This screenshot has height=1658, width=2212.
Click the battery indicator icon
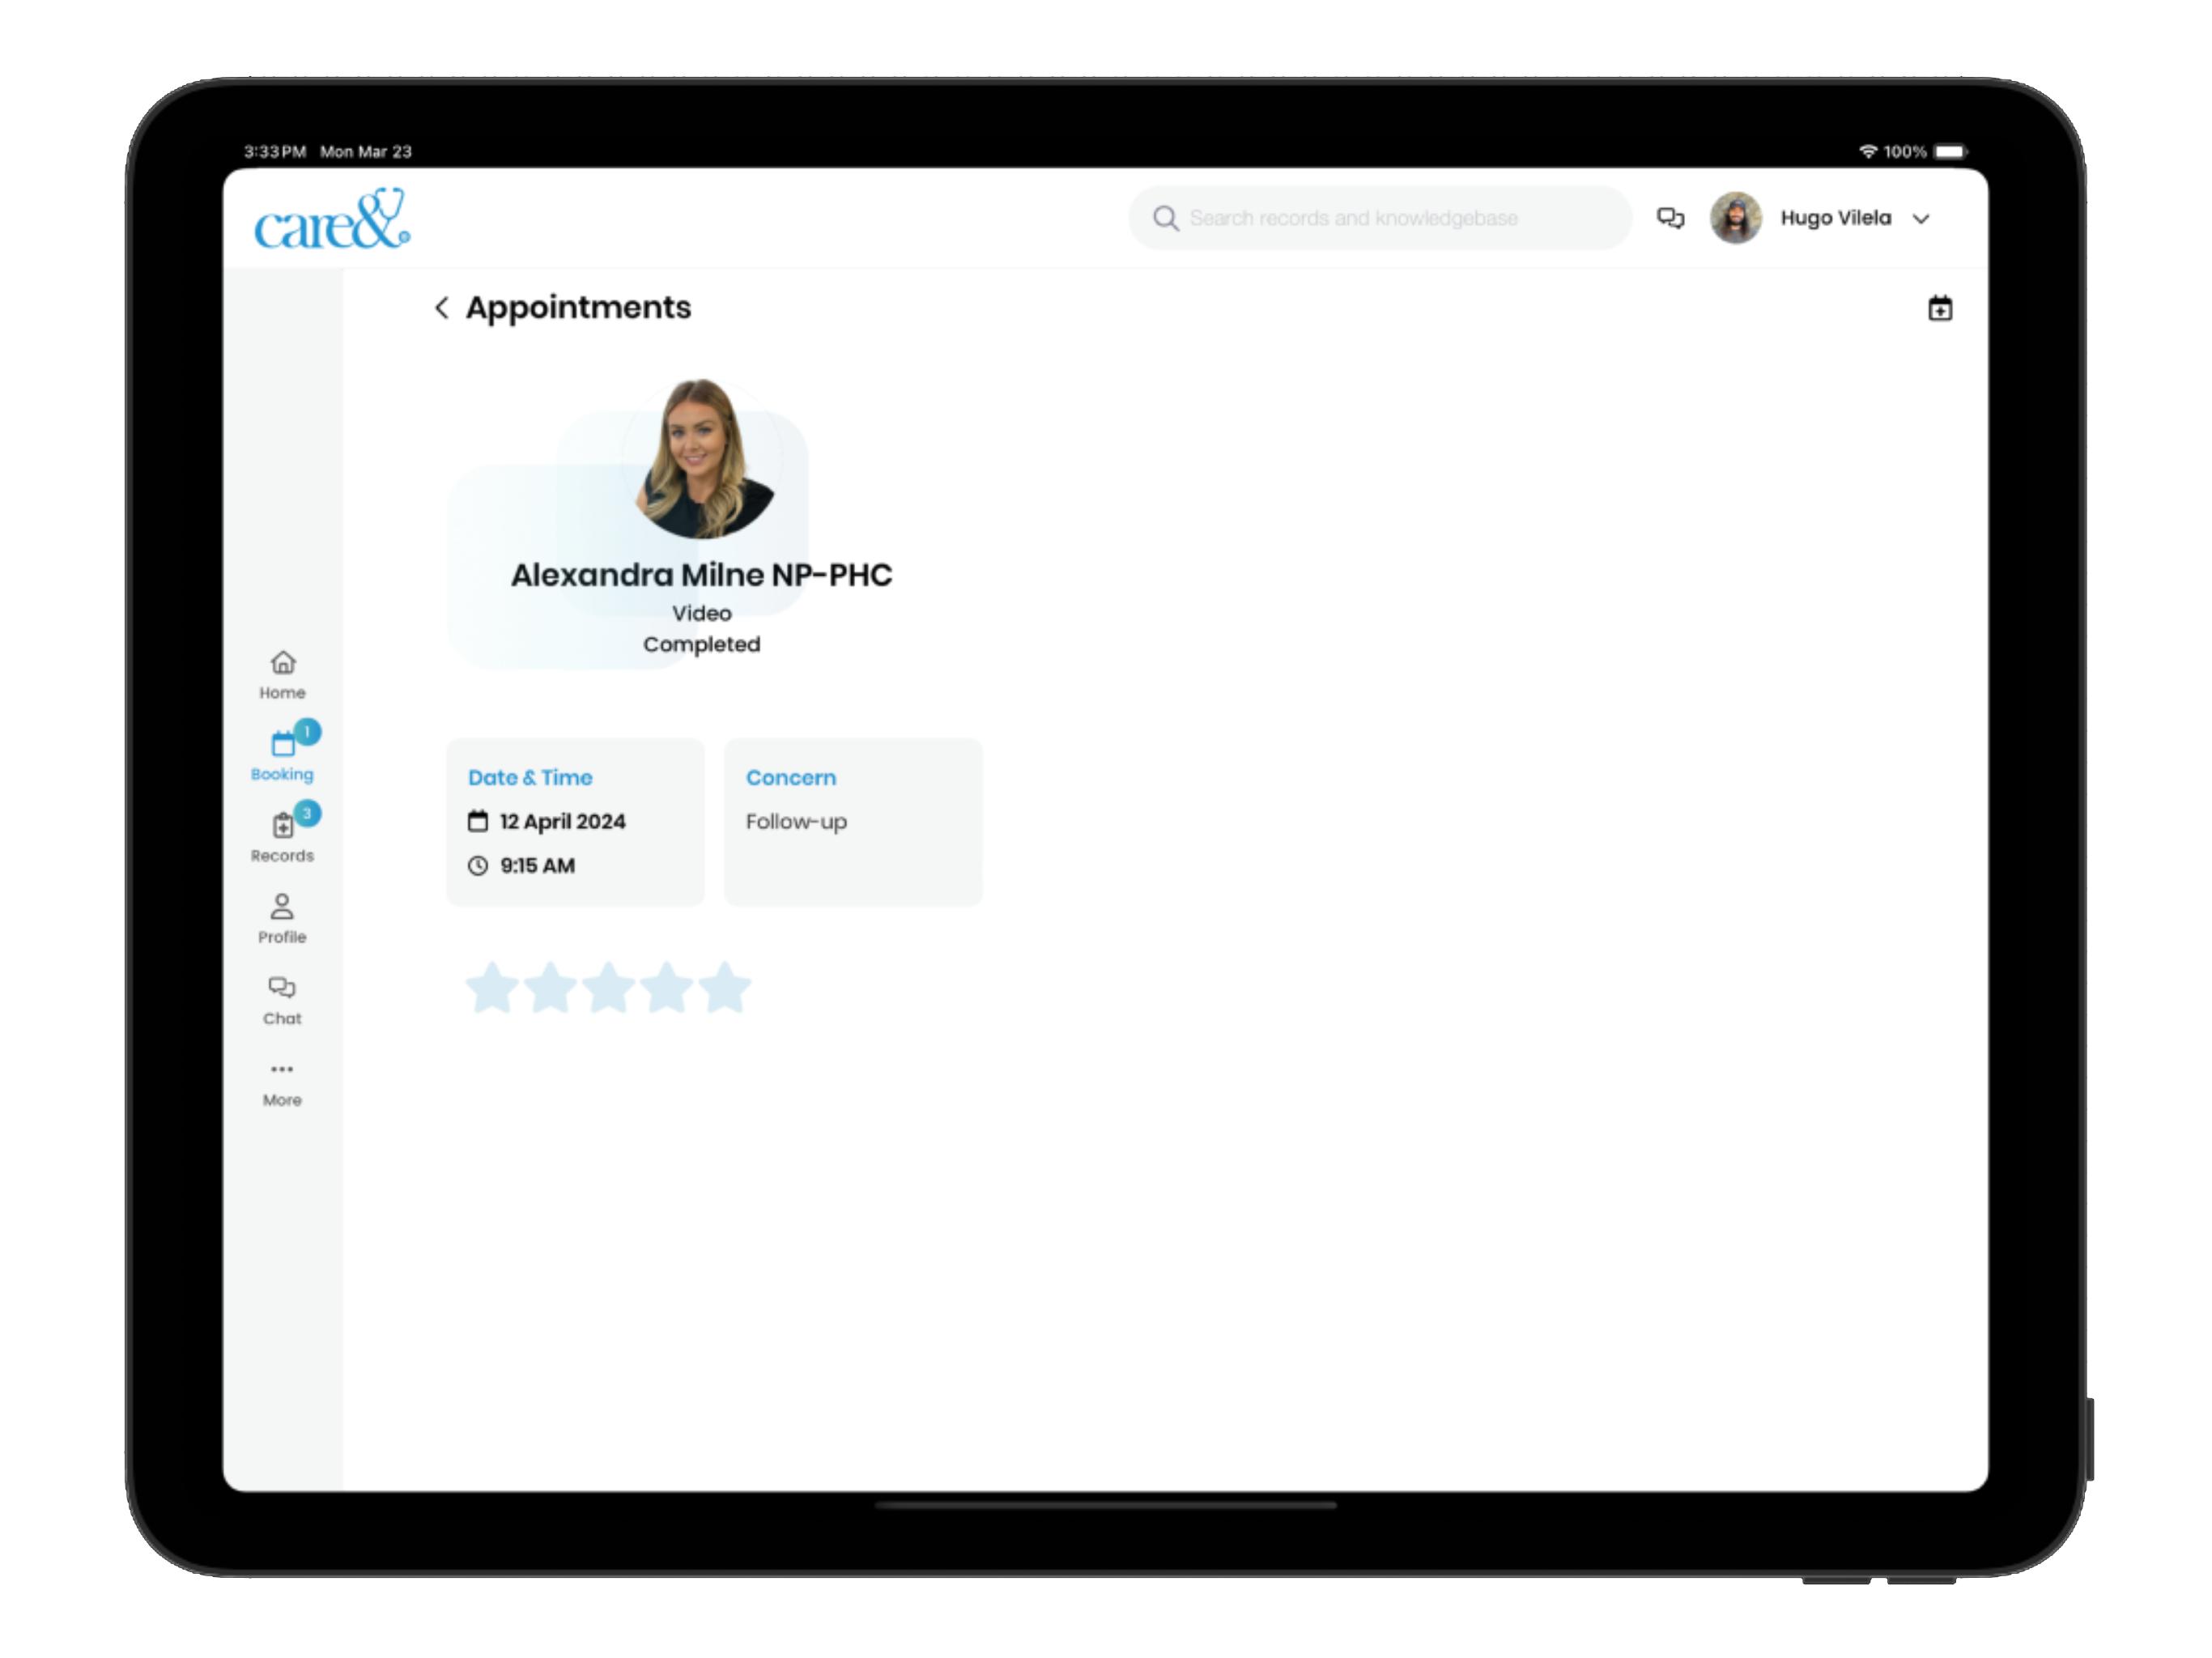1950,151
